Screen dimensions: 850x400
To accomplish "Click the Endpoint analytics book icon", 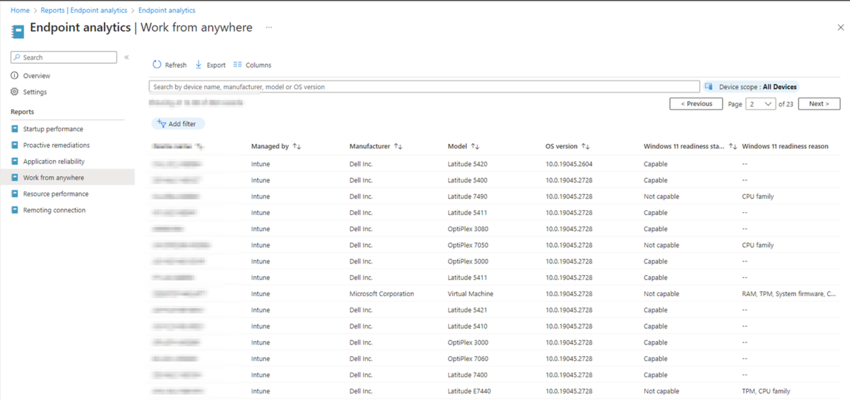I will (x=18, y=31).
